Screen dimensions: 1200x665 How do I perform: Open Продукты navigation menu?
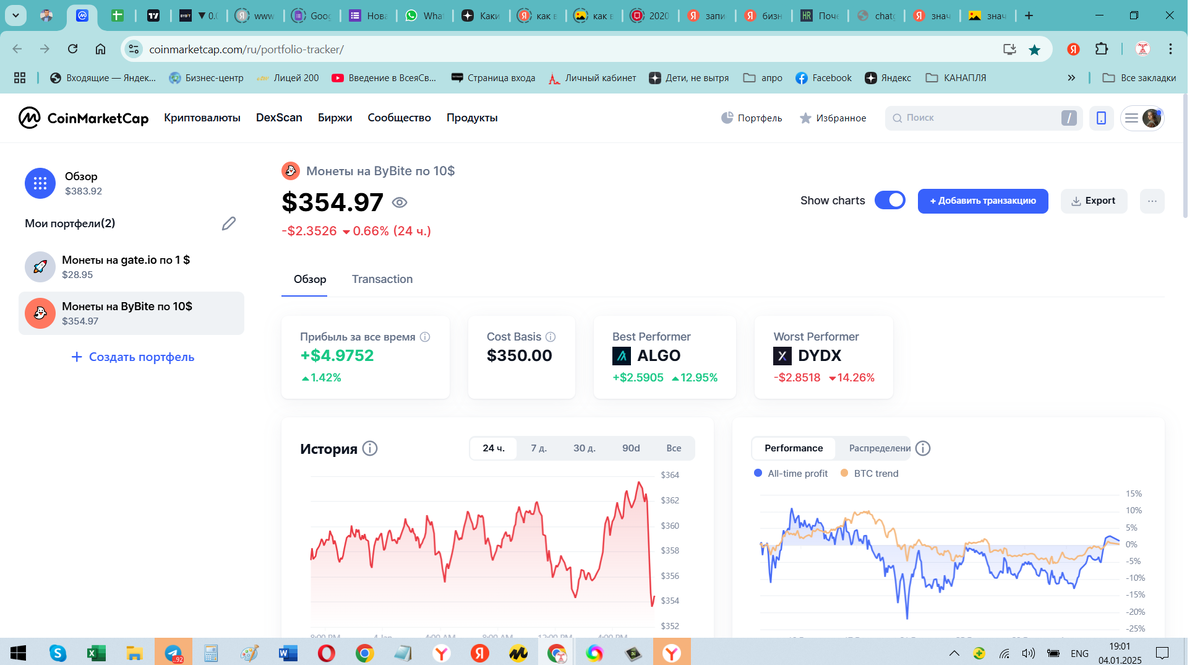(x=472, y=118)
